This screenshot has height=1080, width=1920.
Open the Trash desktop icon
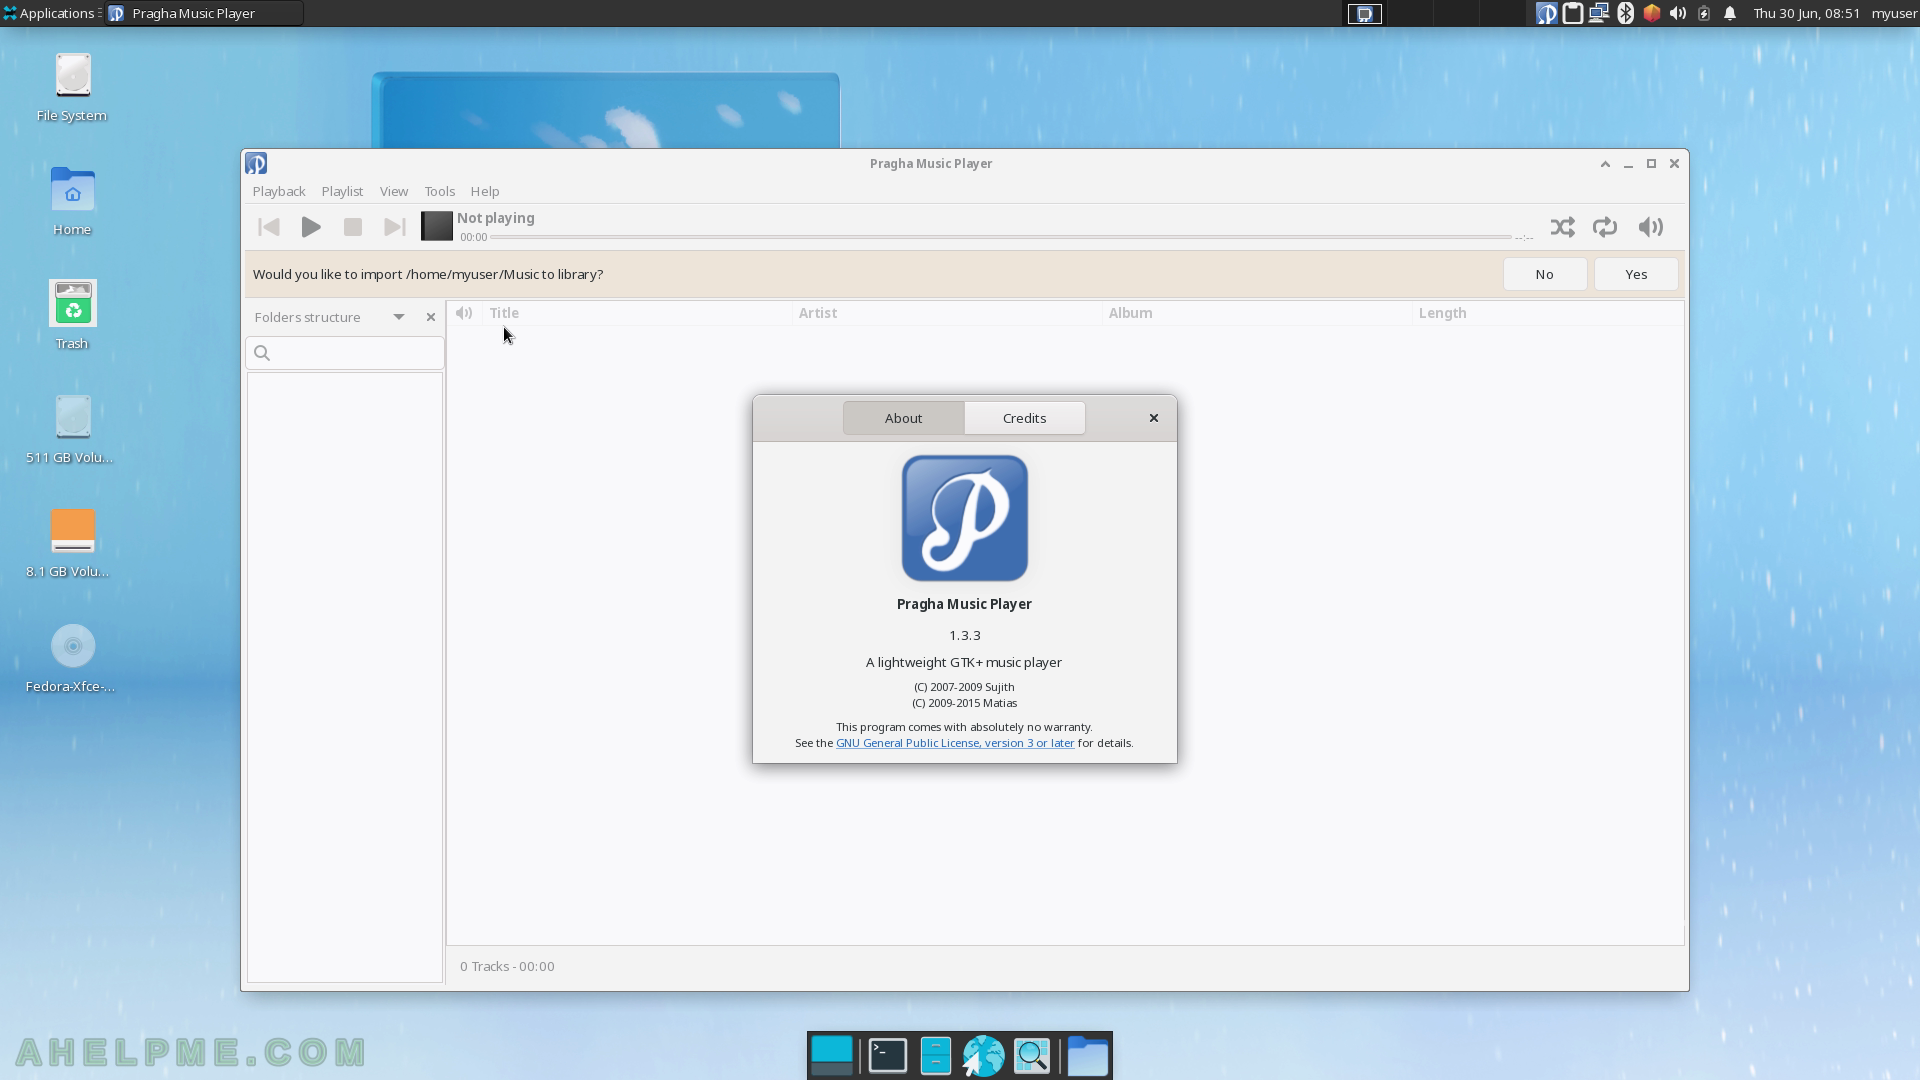[72, 315]
